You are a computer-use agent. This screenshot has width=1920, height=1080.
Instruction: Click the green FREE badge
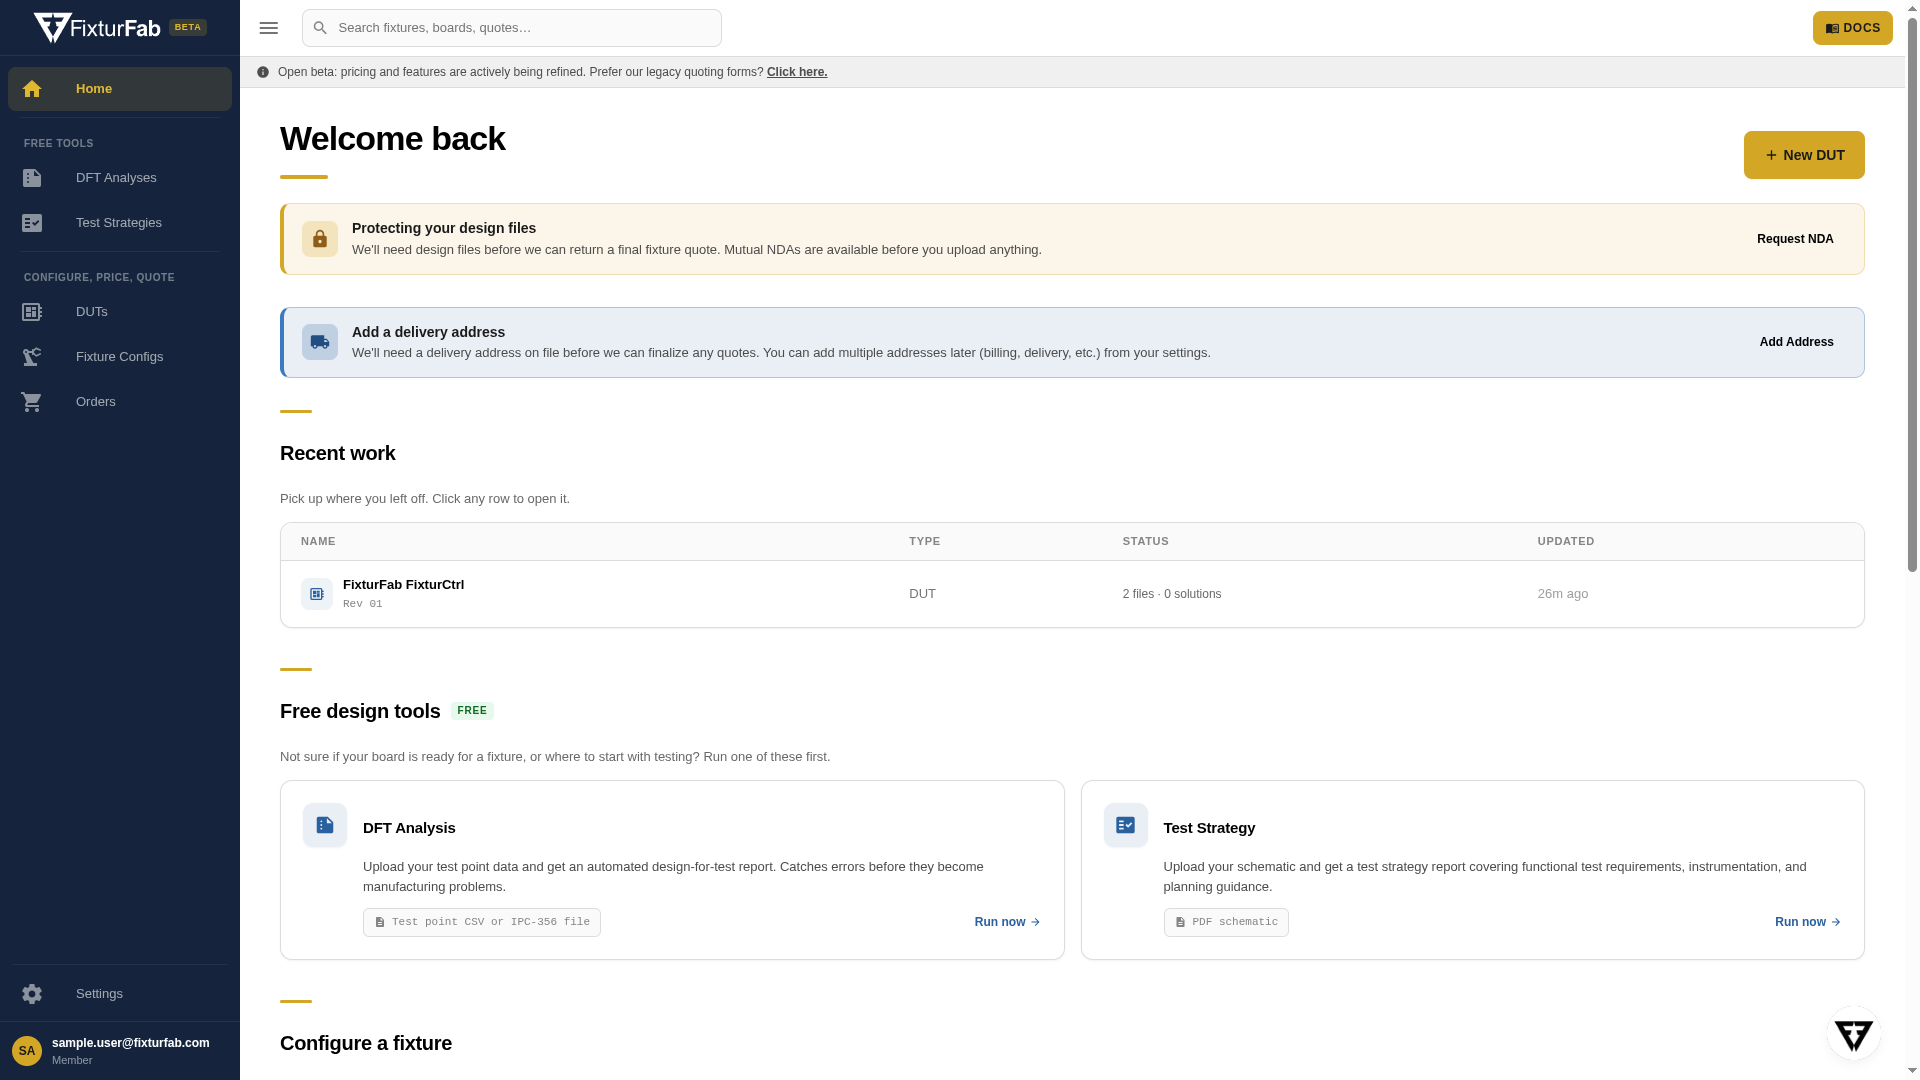tap(472, 711)
